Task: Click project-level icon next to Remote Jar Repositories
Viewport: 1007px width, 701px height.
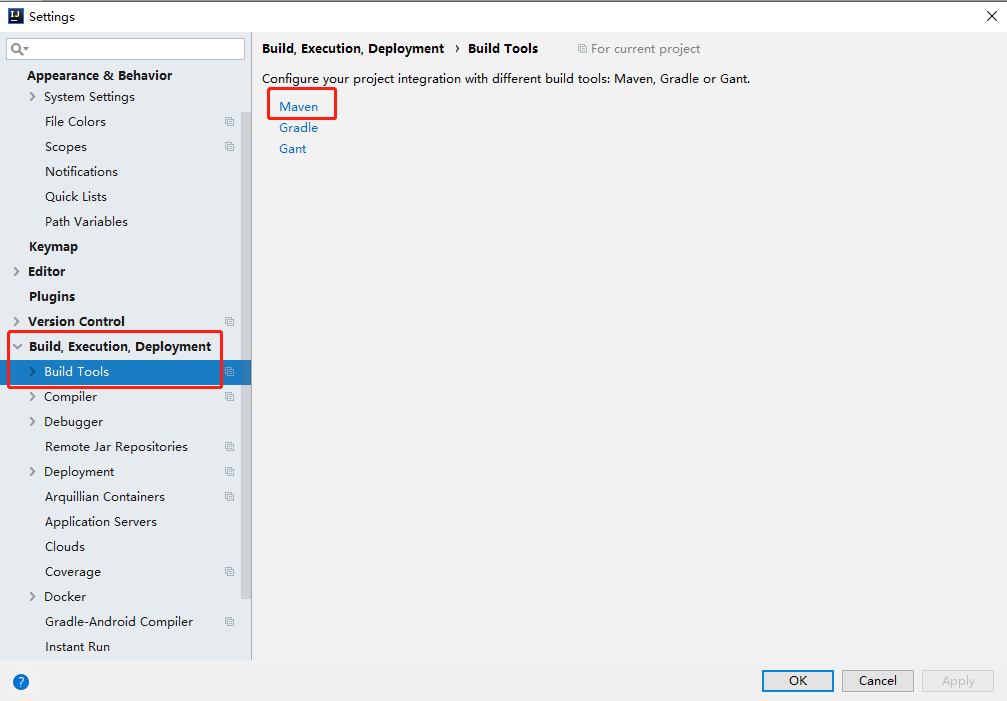Action: tap(229, 447)
